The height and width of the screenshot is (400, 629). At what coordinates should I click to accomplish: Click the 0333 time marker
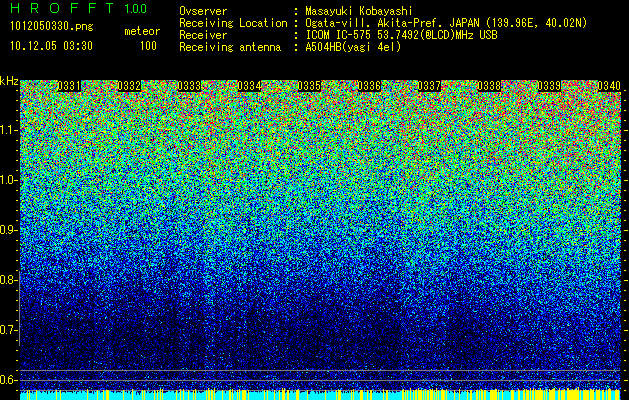point(189,86)
